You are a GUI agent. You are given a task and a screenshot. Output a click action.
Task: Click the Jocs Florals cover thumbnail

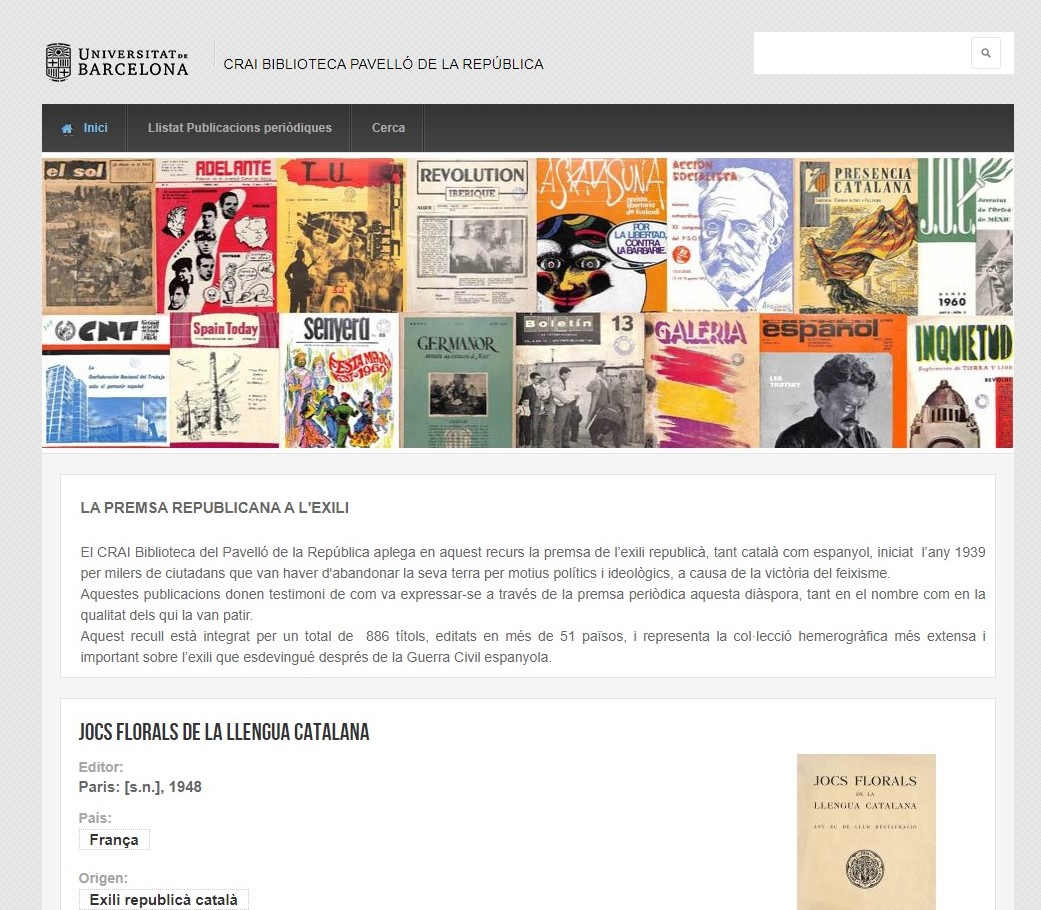[866, 832]
